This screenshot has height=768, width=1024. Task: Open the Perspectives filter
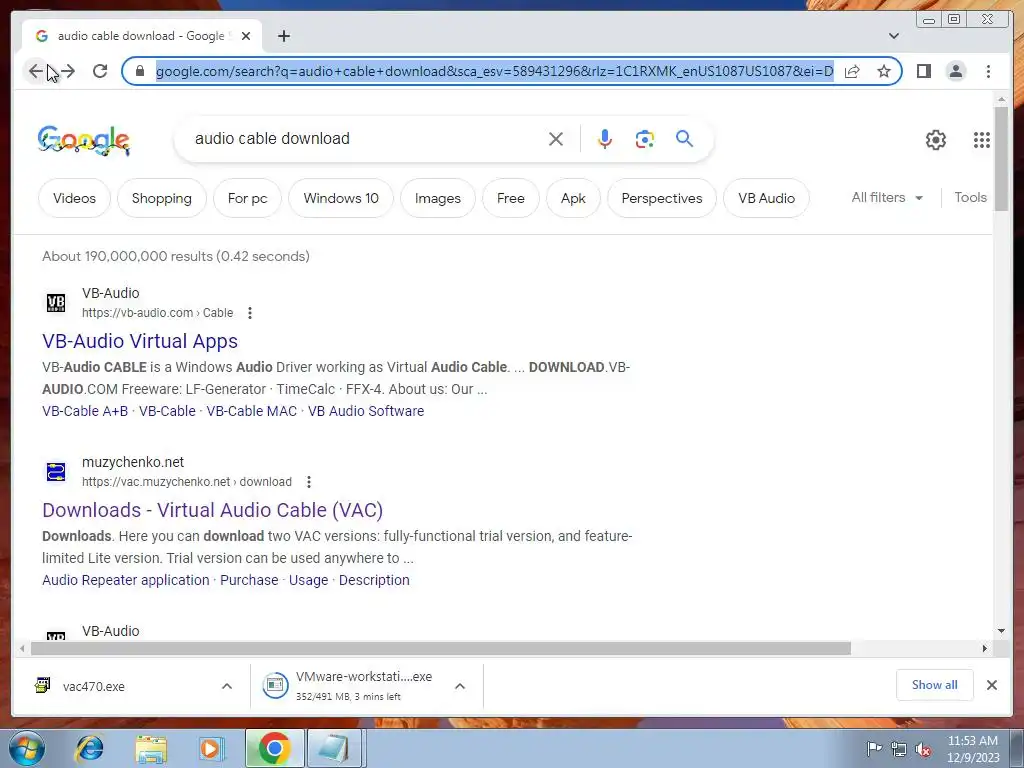662,198
